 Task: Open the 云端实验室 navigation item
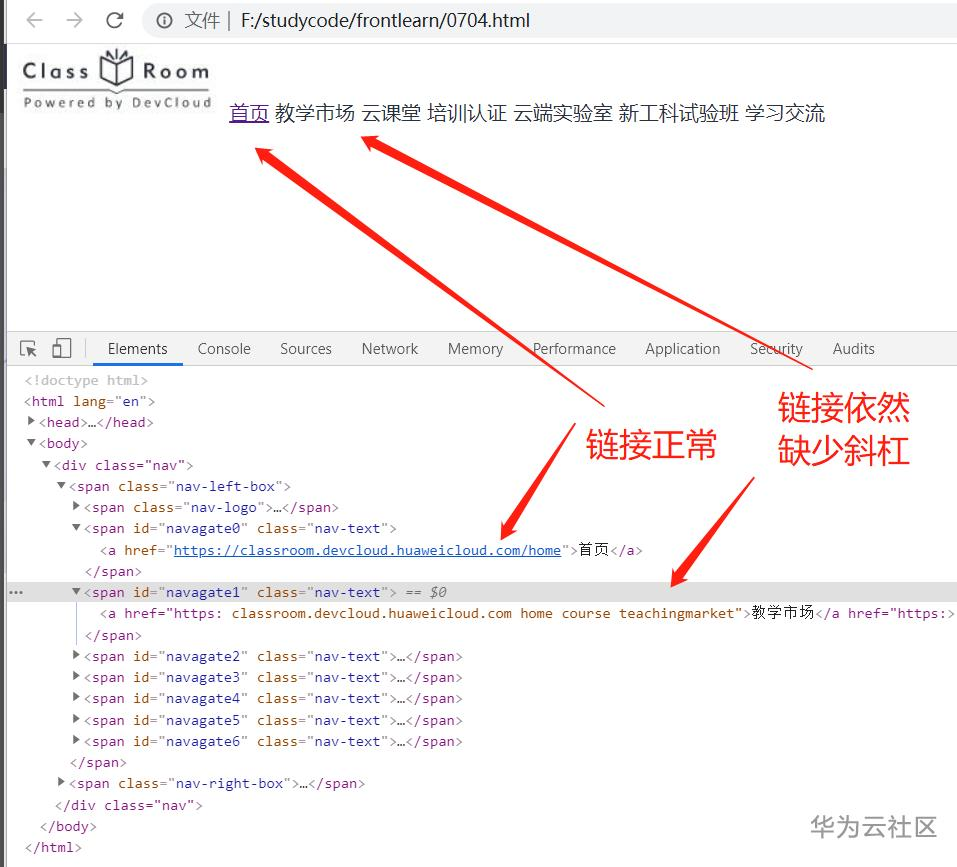[563, 113]
